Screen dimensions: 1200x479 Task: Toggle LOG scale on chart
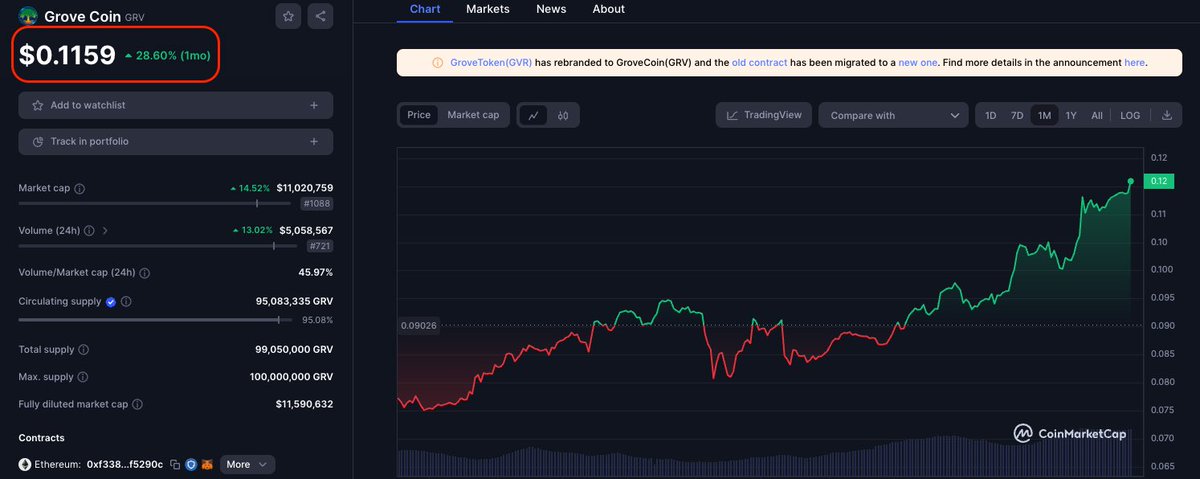[1130, 116]
